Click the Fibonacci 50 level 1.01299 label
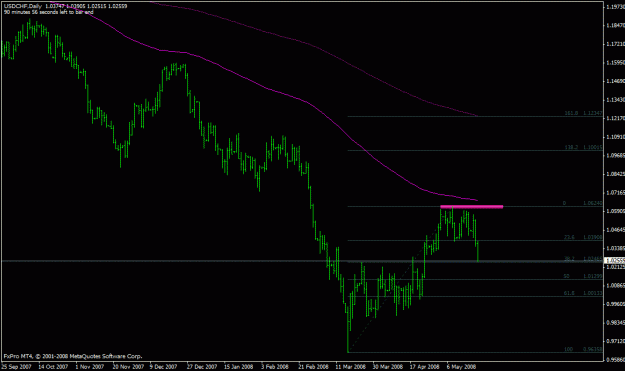This screenshot has width=625, height=371. point(583,276)
